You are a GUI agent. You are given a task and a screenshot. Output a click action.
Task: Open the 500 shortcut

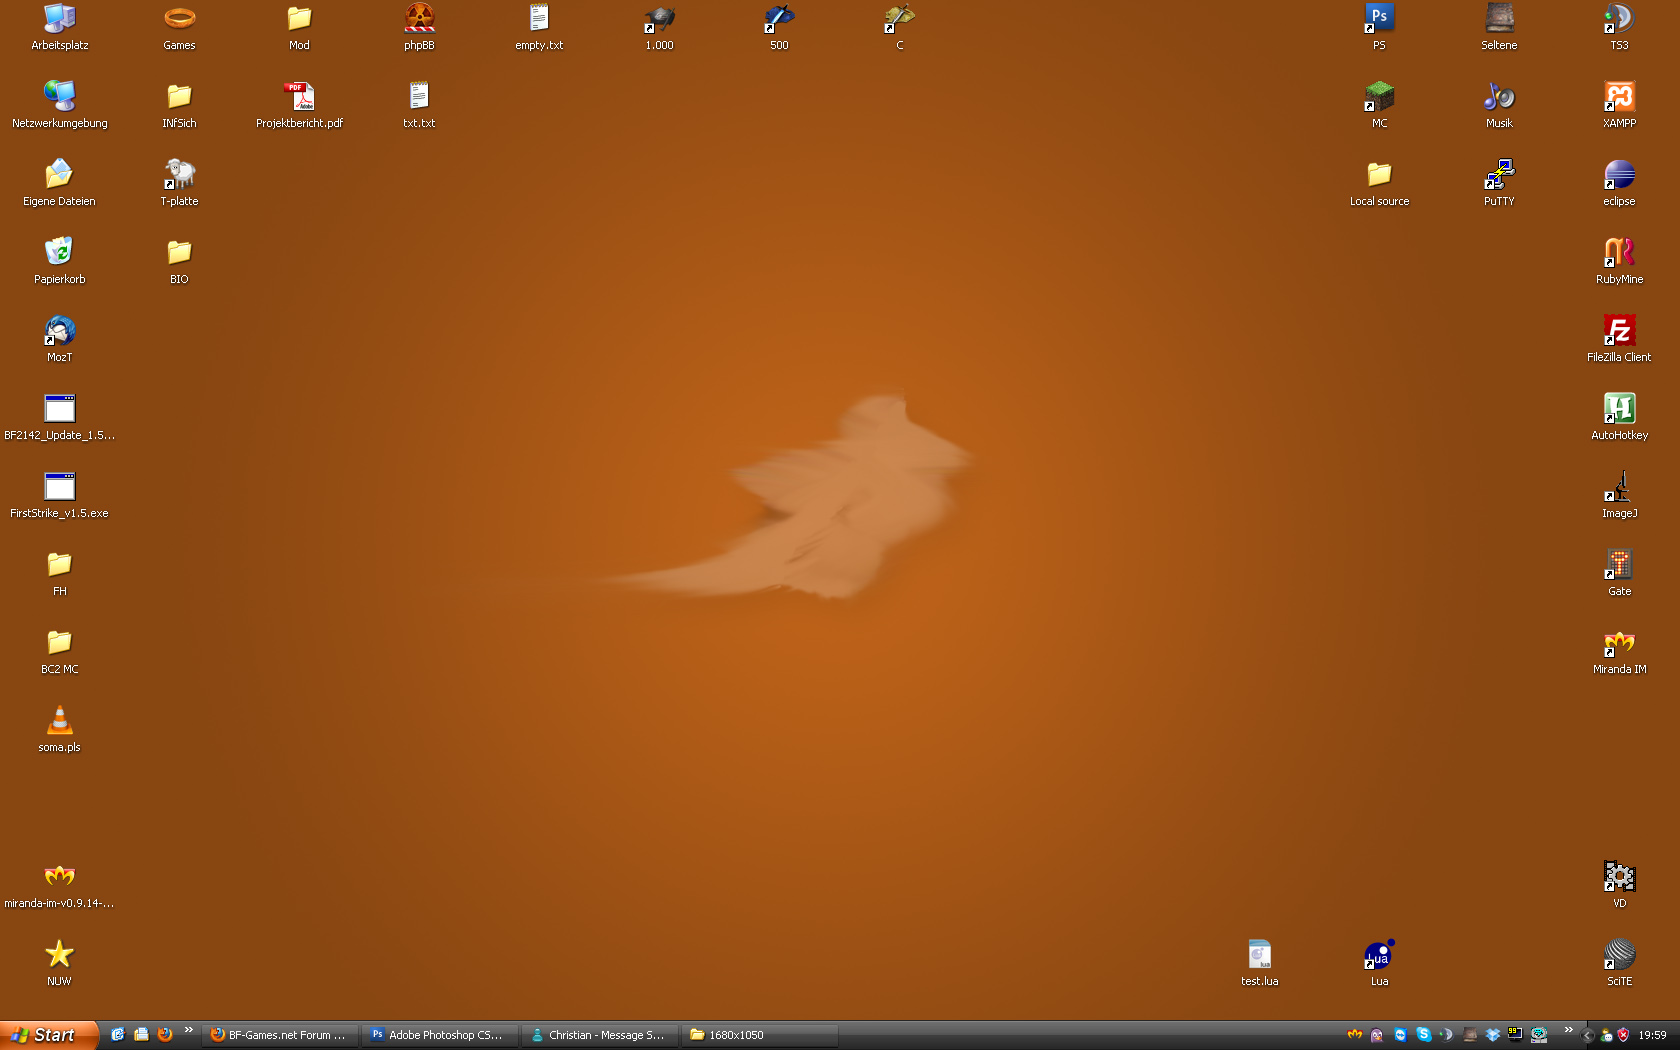780,26
